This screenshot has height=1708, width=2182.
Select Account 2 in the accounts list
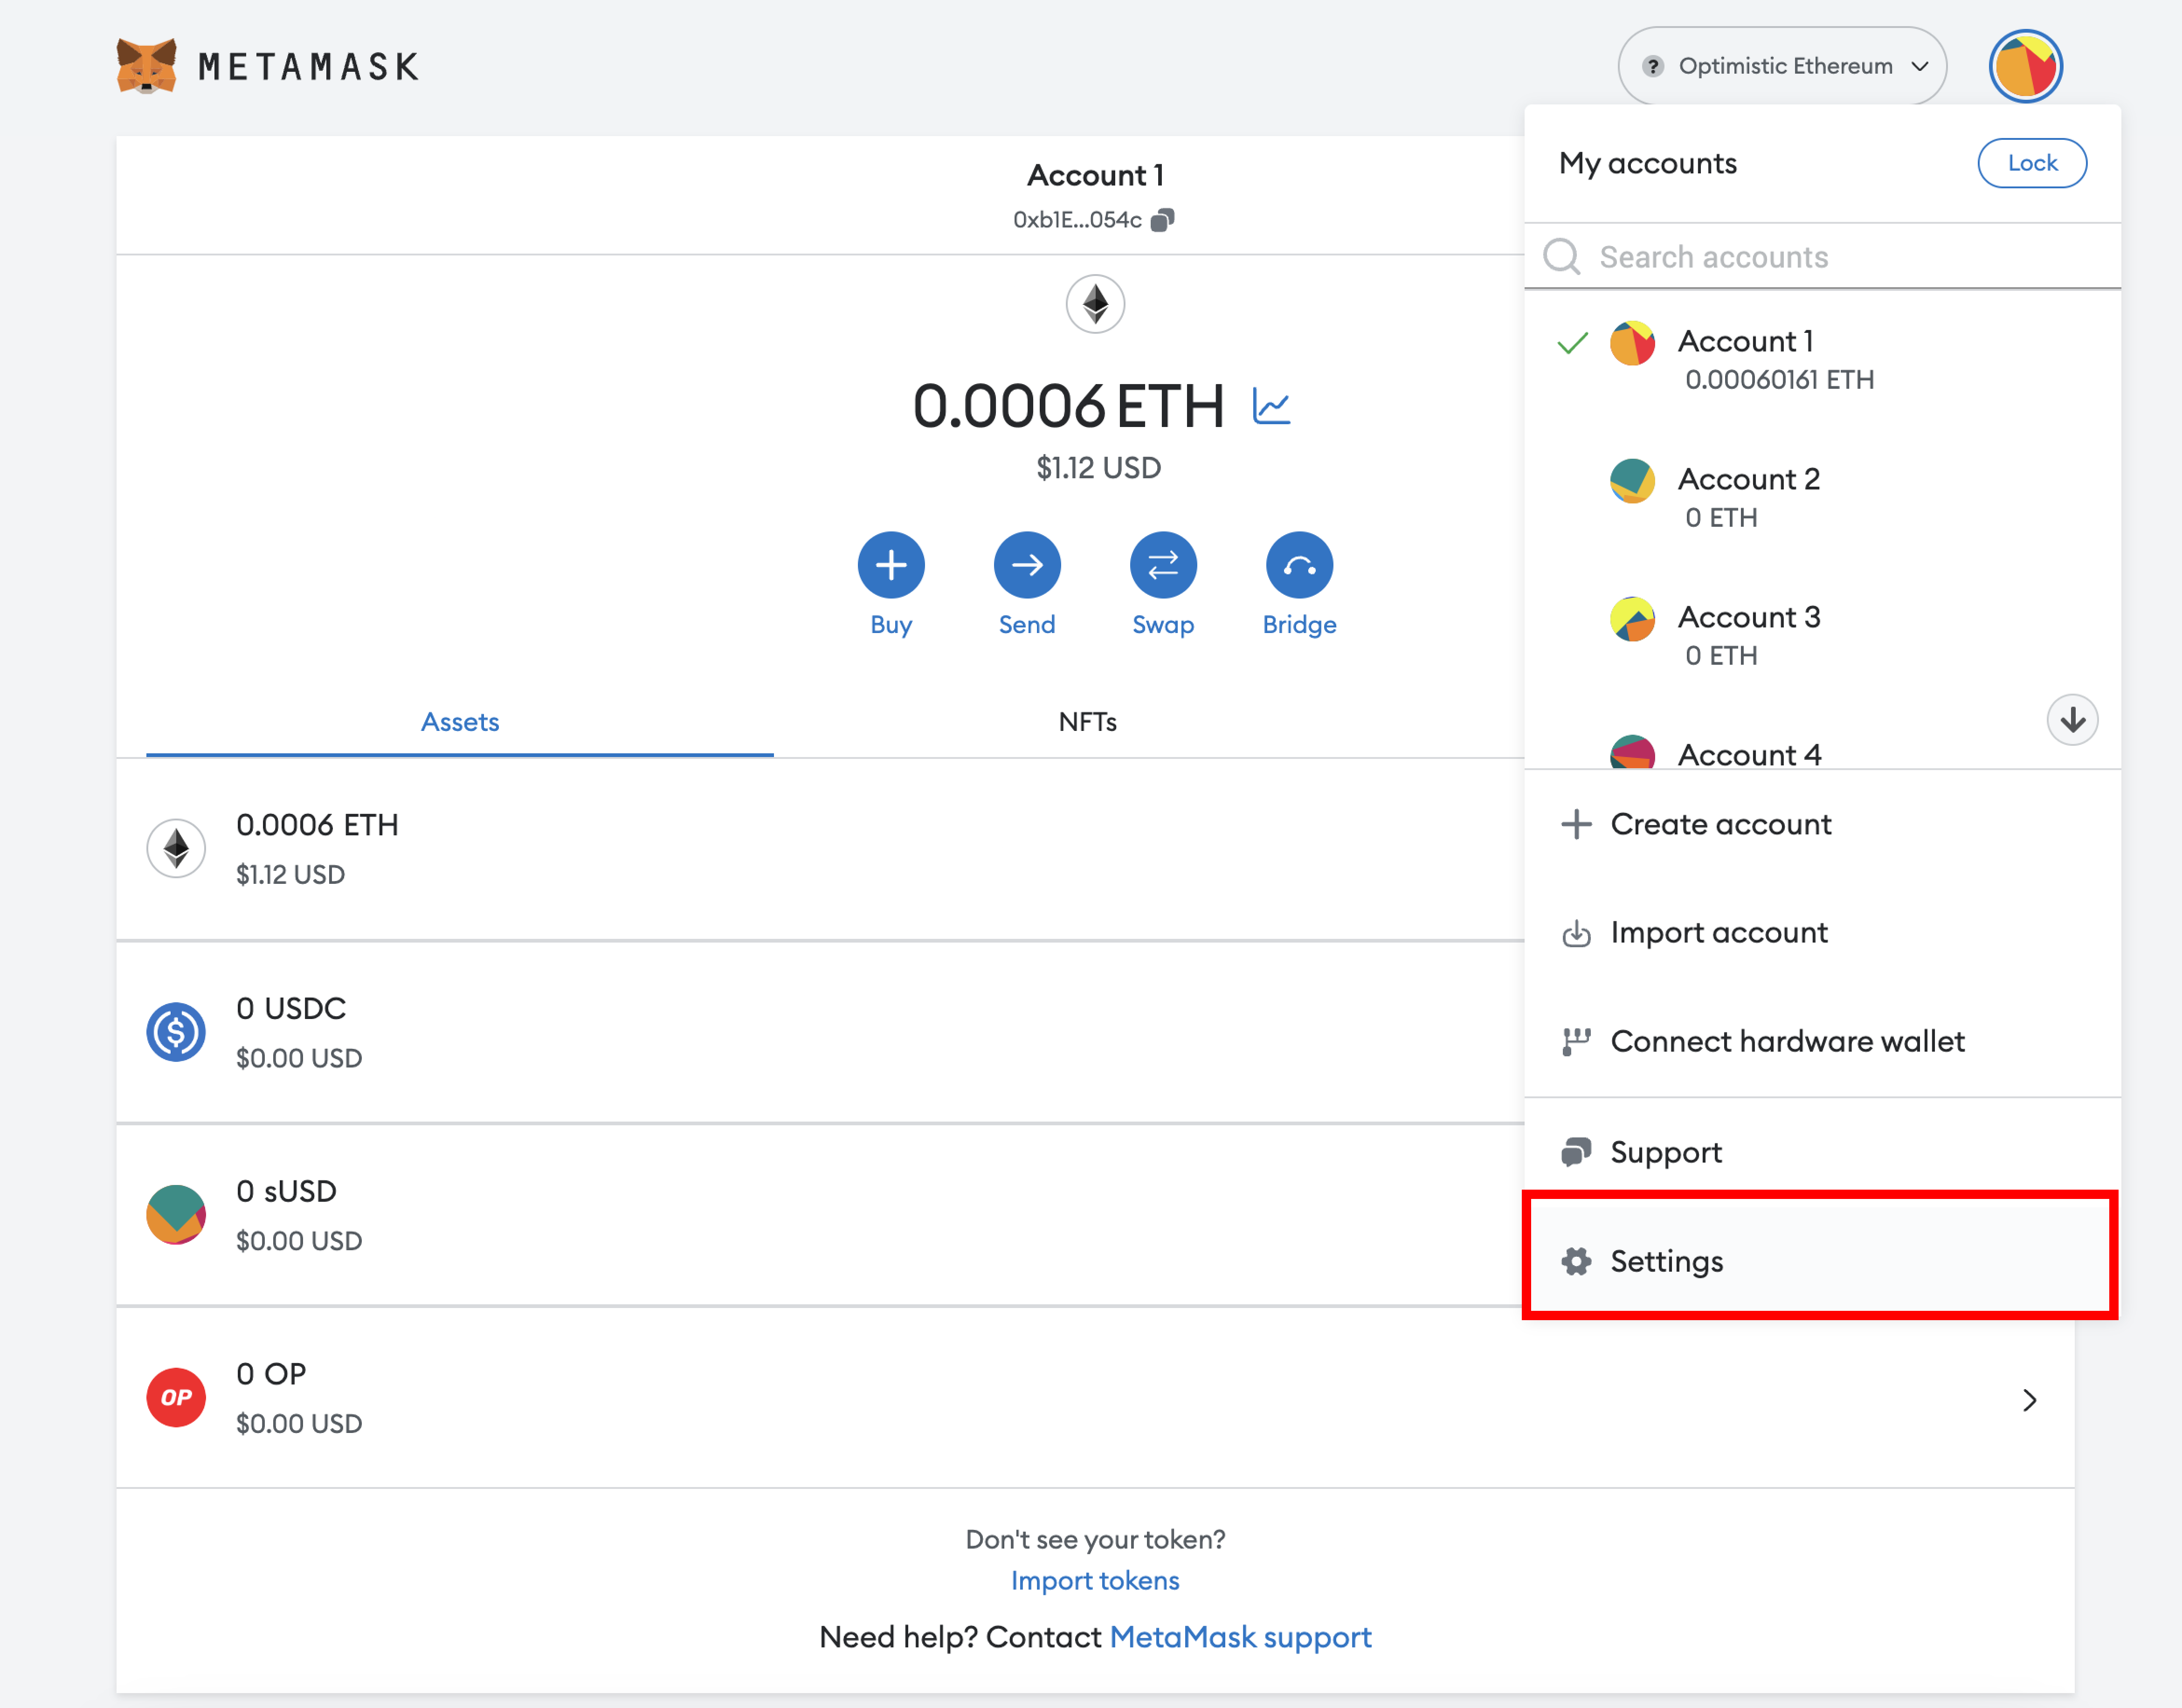1747,497
